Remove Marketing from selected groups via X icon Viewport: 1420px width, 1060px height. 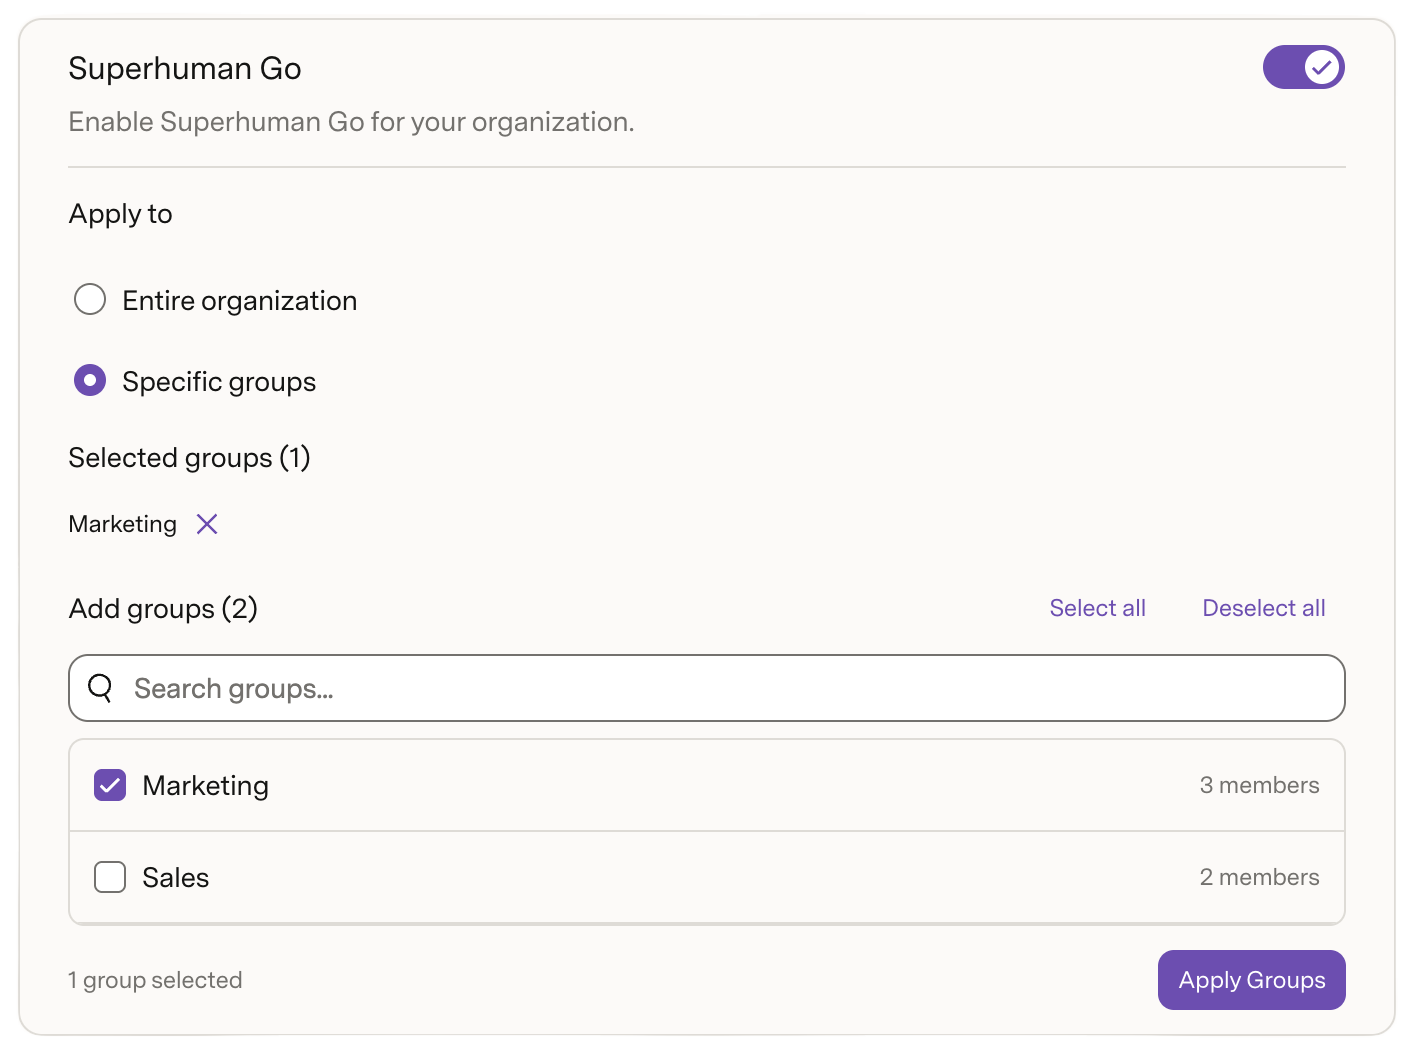tap(207, 524)
